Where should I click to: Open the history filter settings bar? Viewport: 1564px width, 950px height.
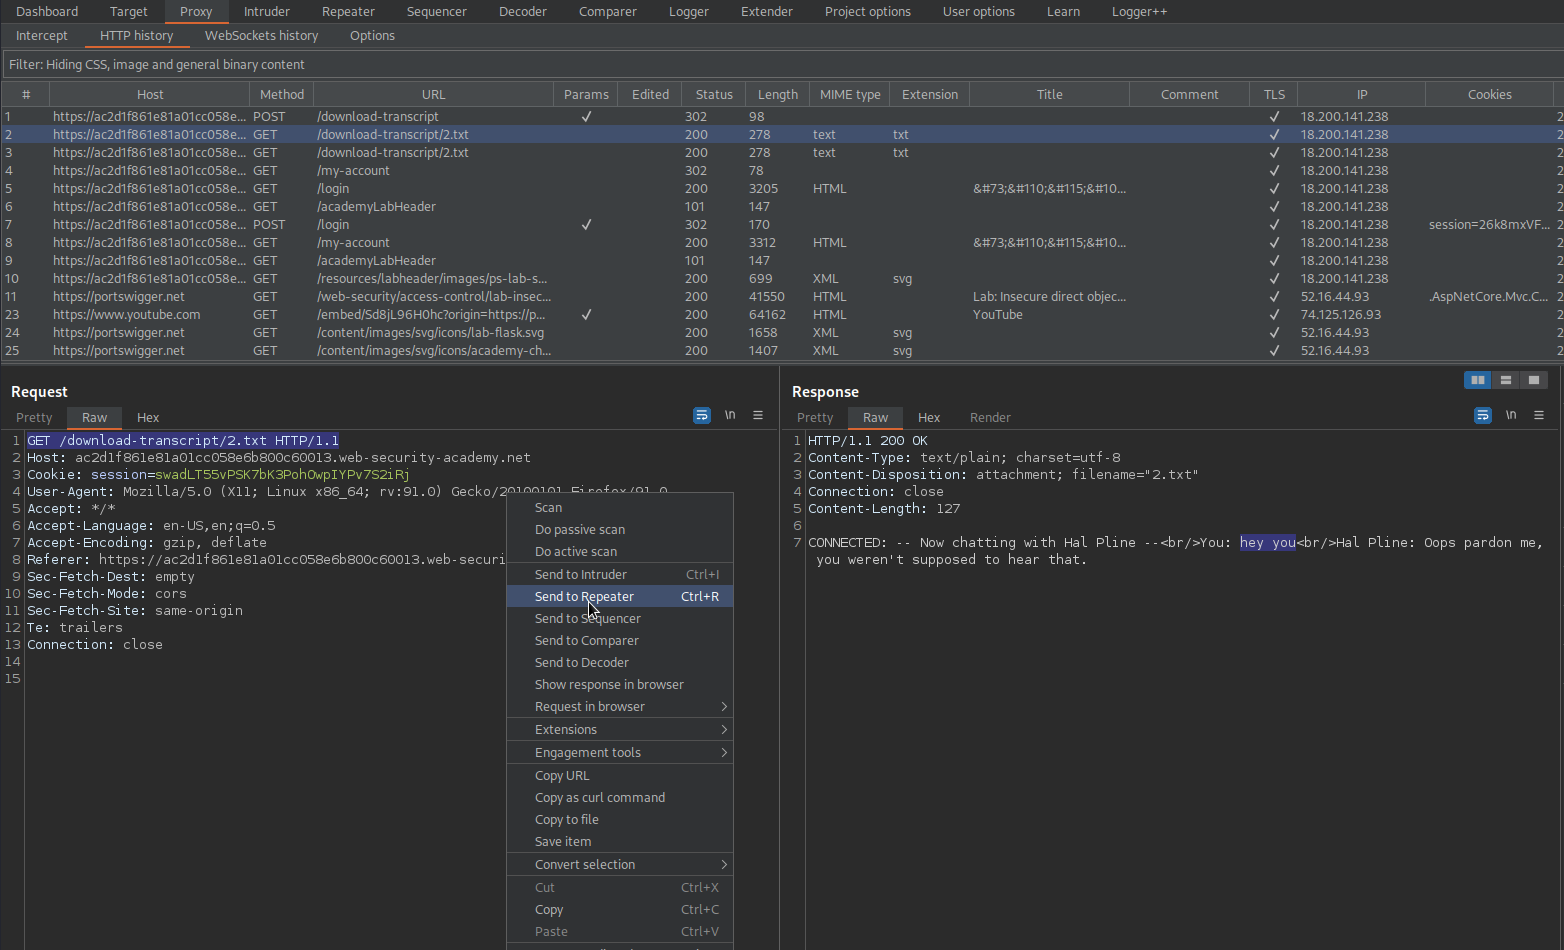(x=782, y=64)
